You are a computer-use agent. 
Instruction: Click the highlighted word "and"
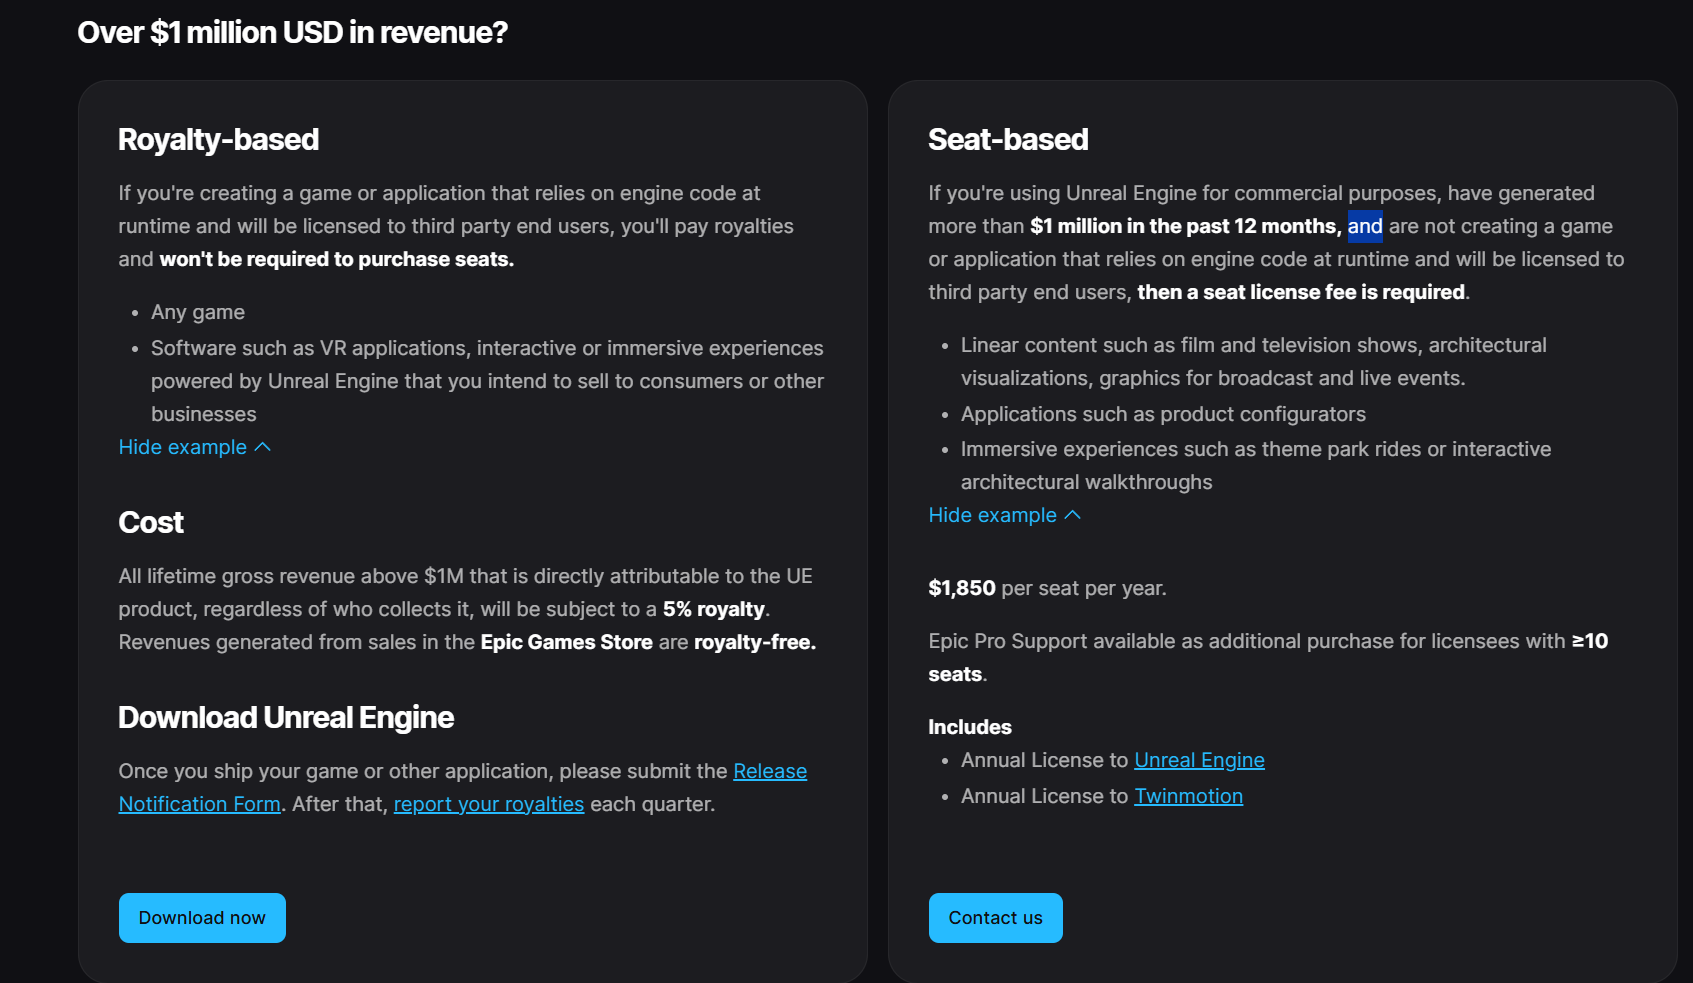click(x=1365, y=226)
